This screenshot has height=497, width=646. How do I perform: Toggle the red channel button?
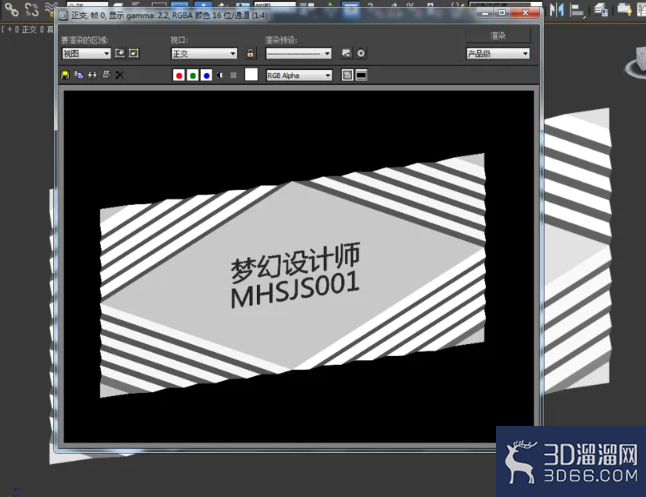click(179, 75)
